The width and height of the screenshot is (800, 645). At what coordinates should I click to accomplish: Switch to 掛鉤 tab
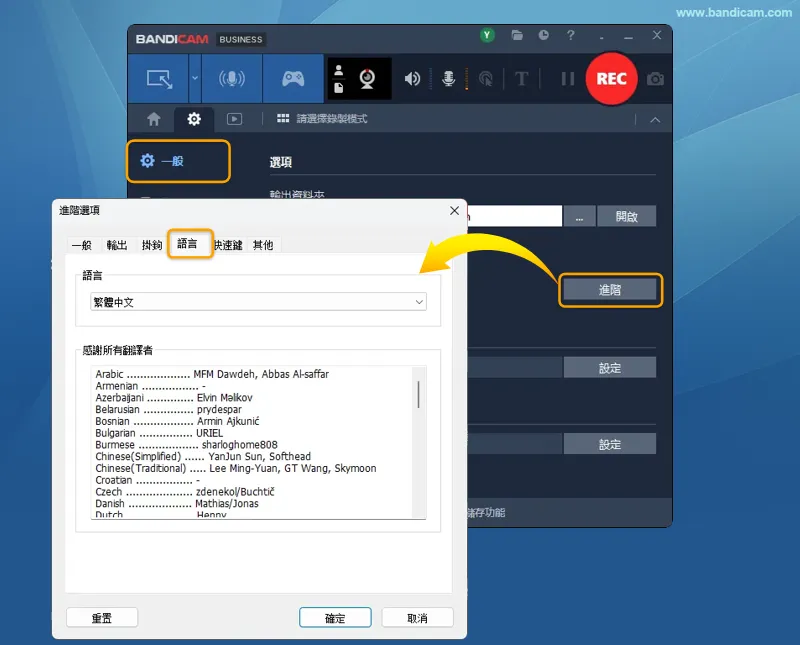(152, 245)
